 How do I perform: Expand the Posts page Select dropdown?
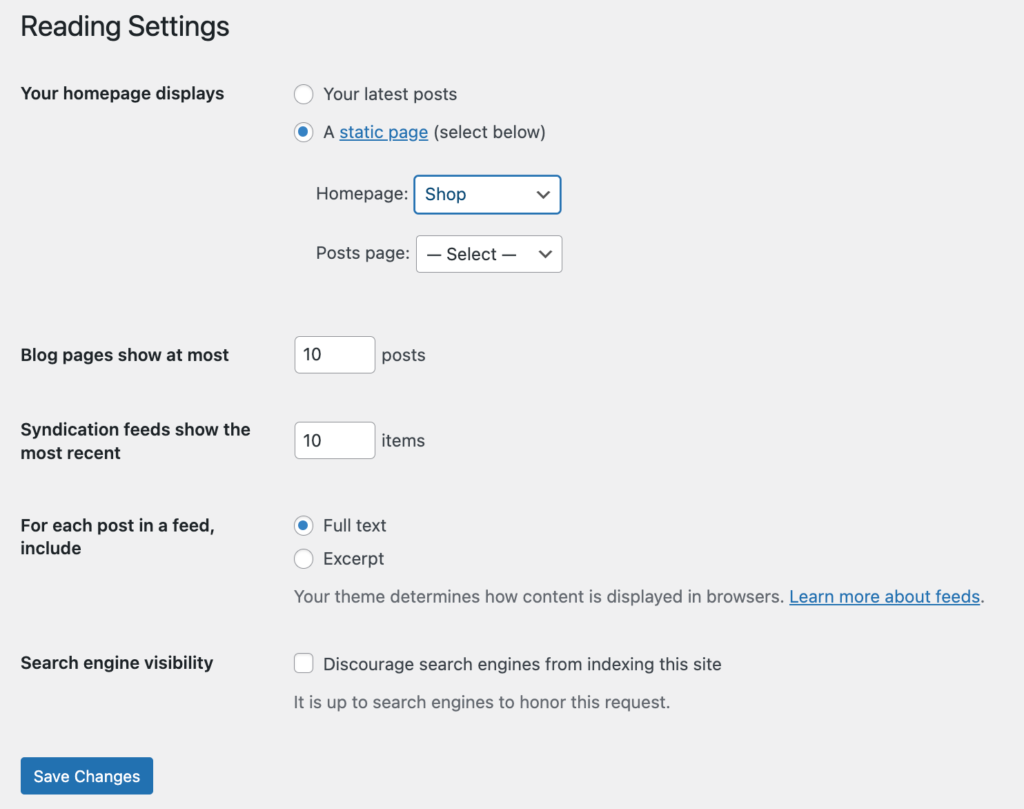tap(488, 254)
